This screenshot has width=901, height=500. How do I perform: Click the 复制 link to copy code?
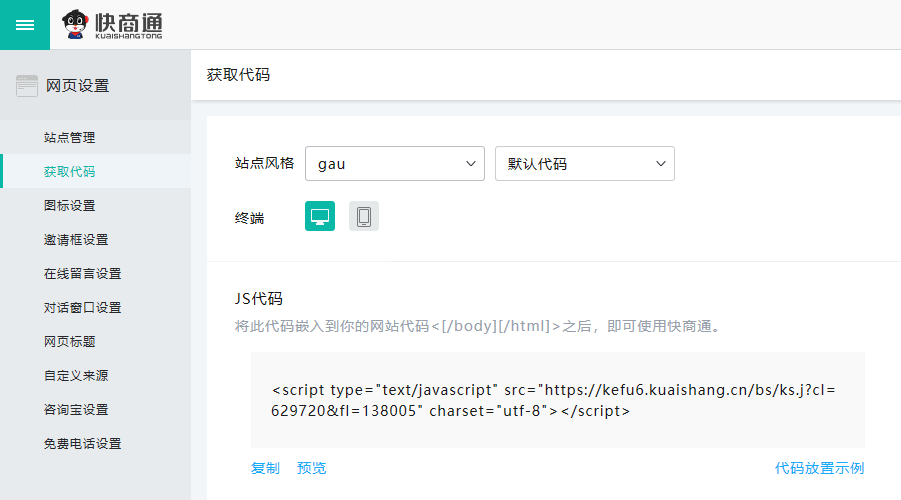point(265,468)
